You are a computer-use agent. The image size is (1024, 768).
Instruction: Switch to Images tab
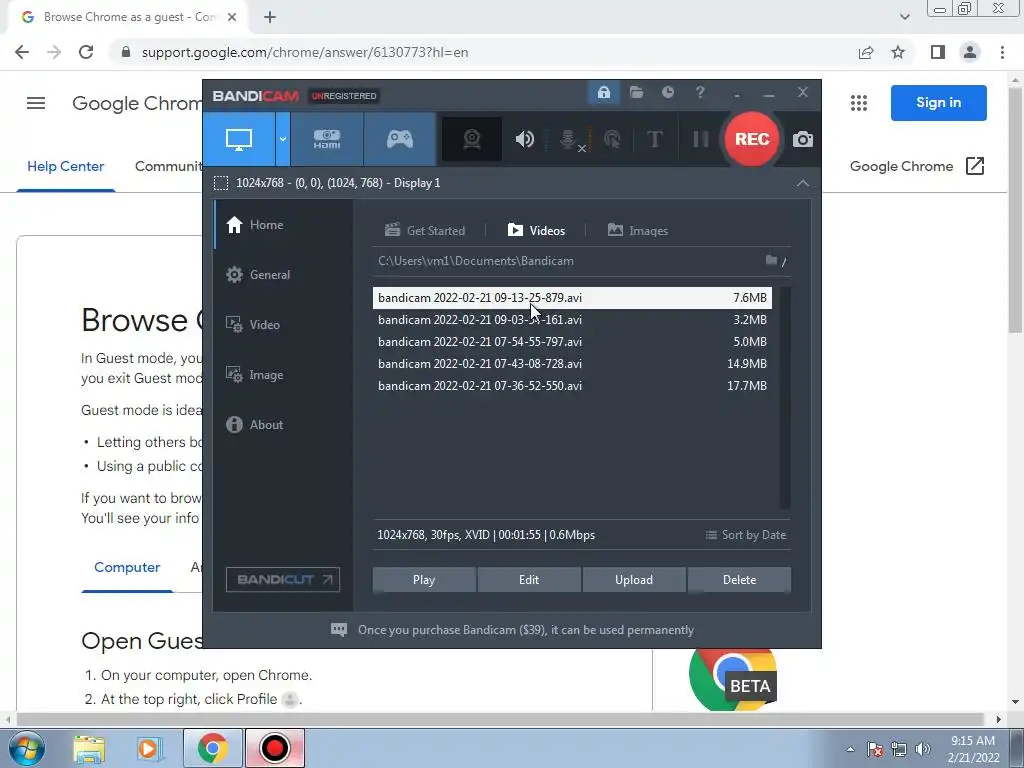(x=638, y=231)
